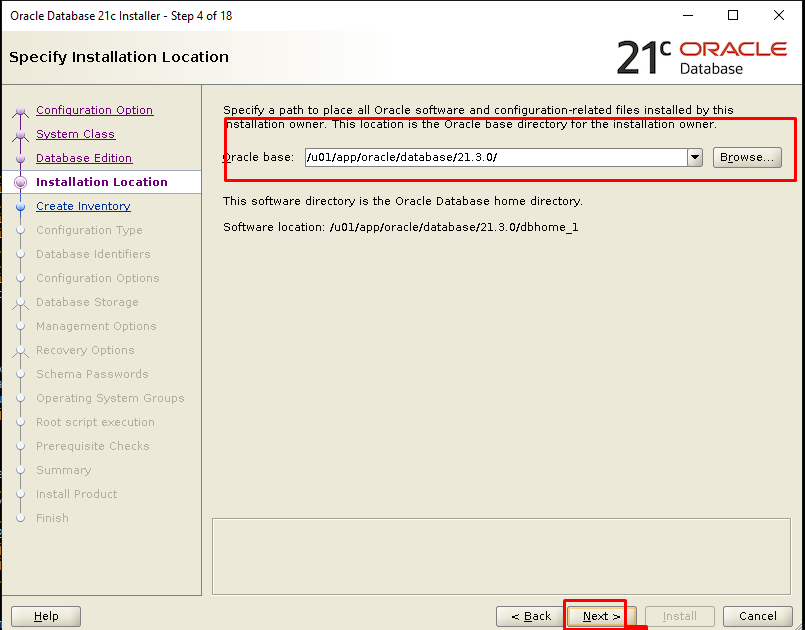Click the Configuration Type step label

89,230
